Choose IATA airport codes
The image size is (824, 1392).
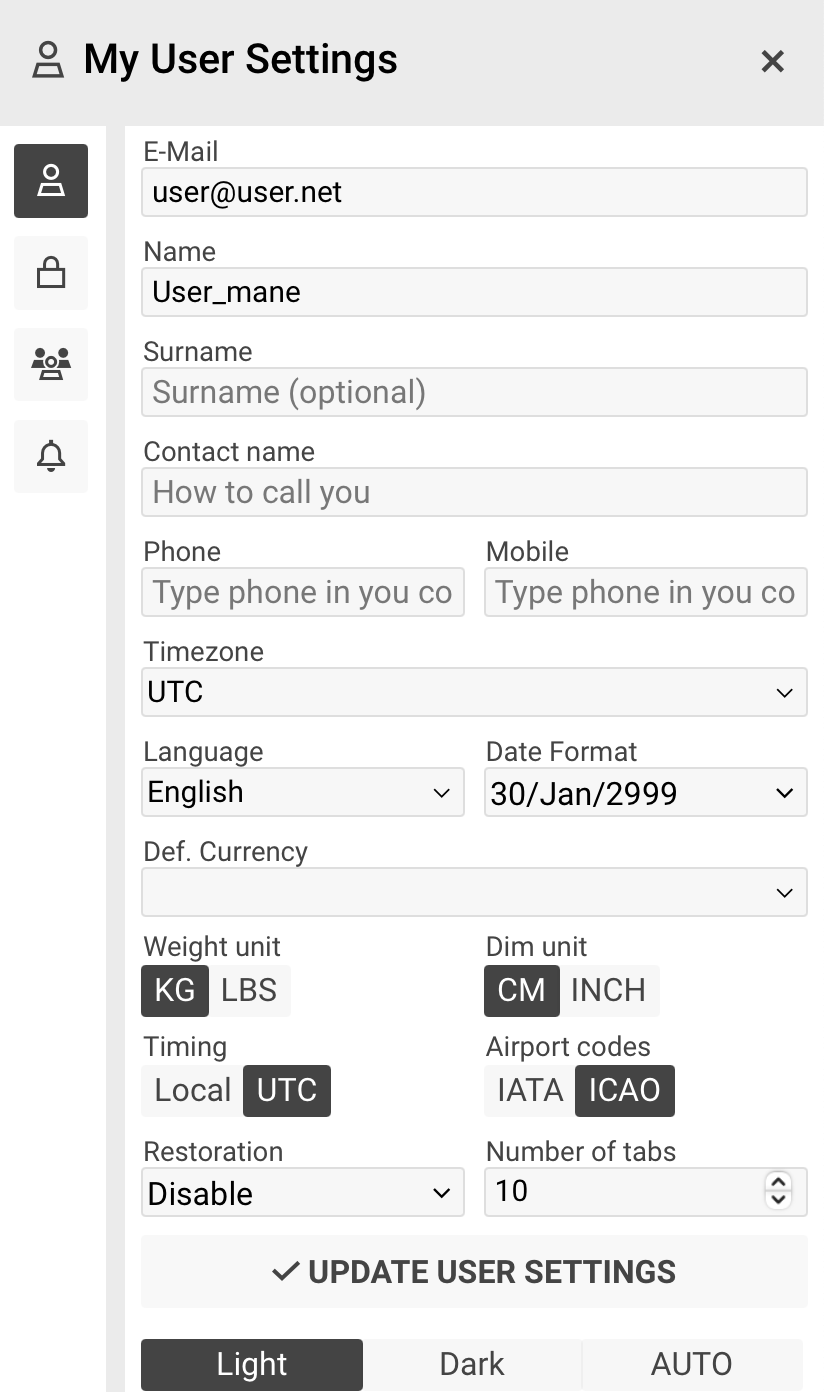(x=530, y=1090)
